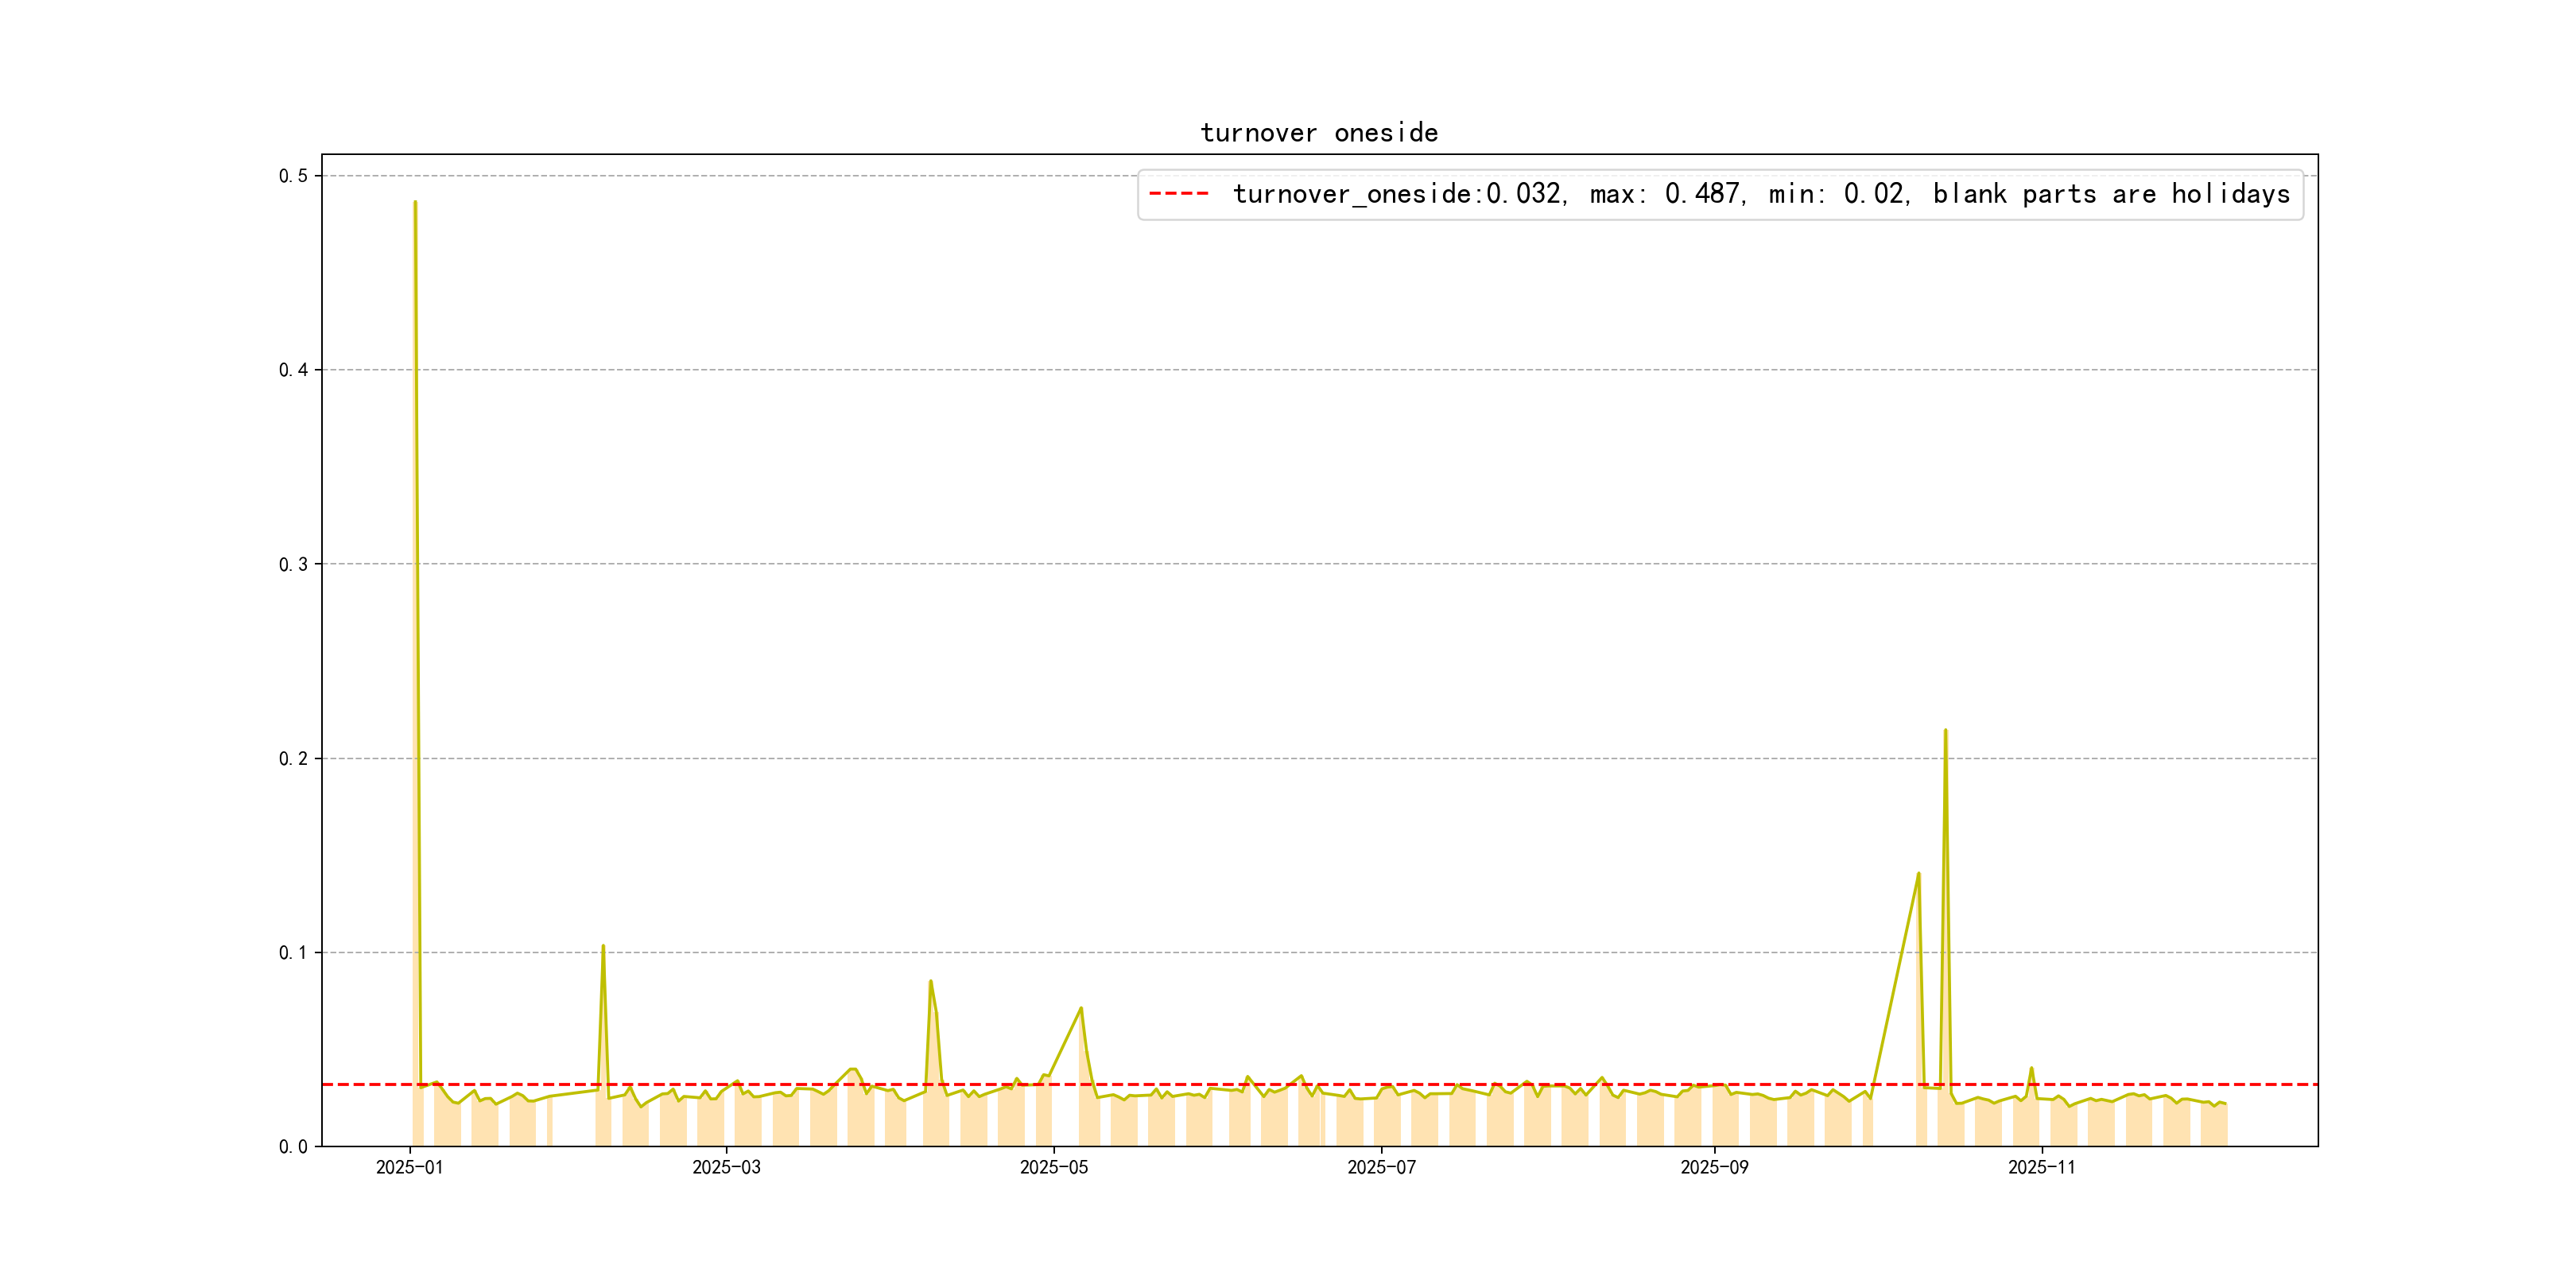Click the October spike peak above 0.2
Screen dimensions: 2576x1288
point(1945,730)
